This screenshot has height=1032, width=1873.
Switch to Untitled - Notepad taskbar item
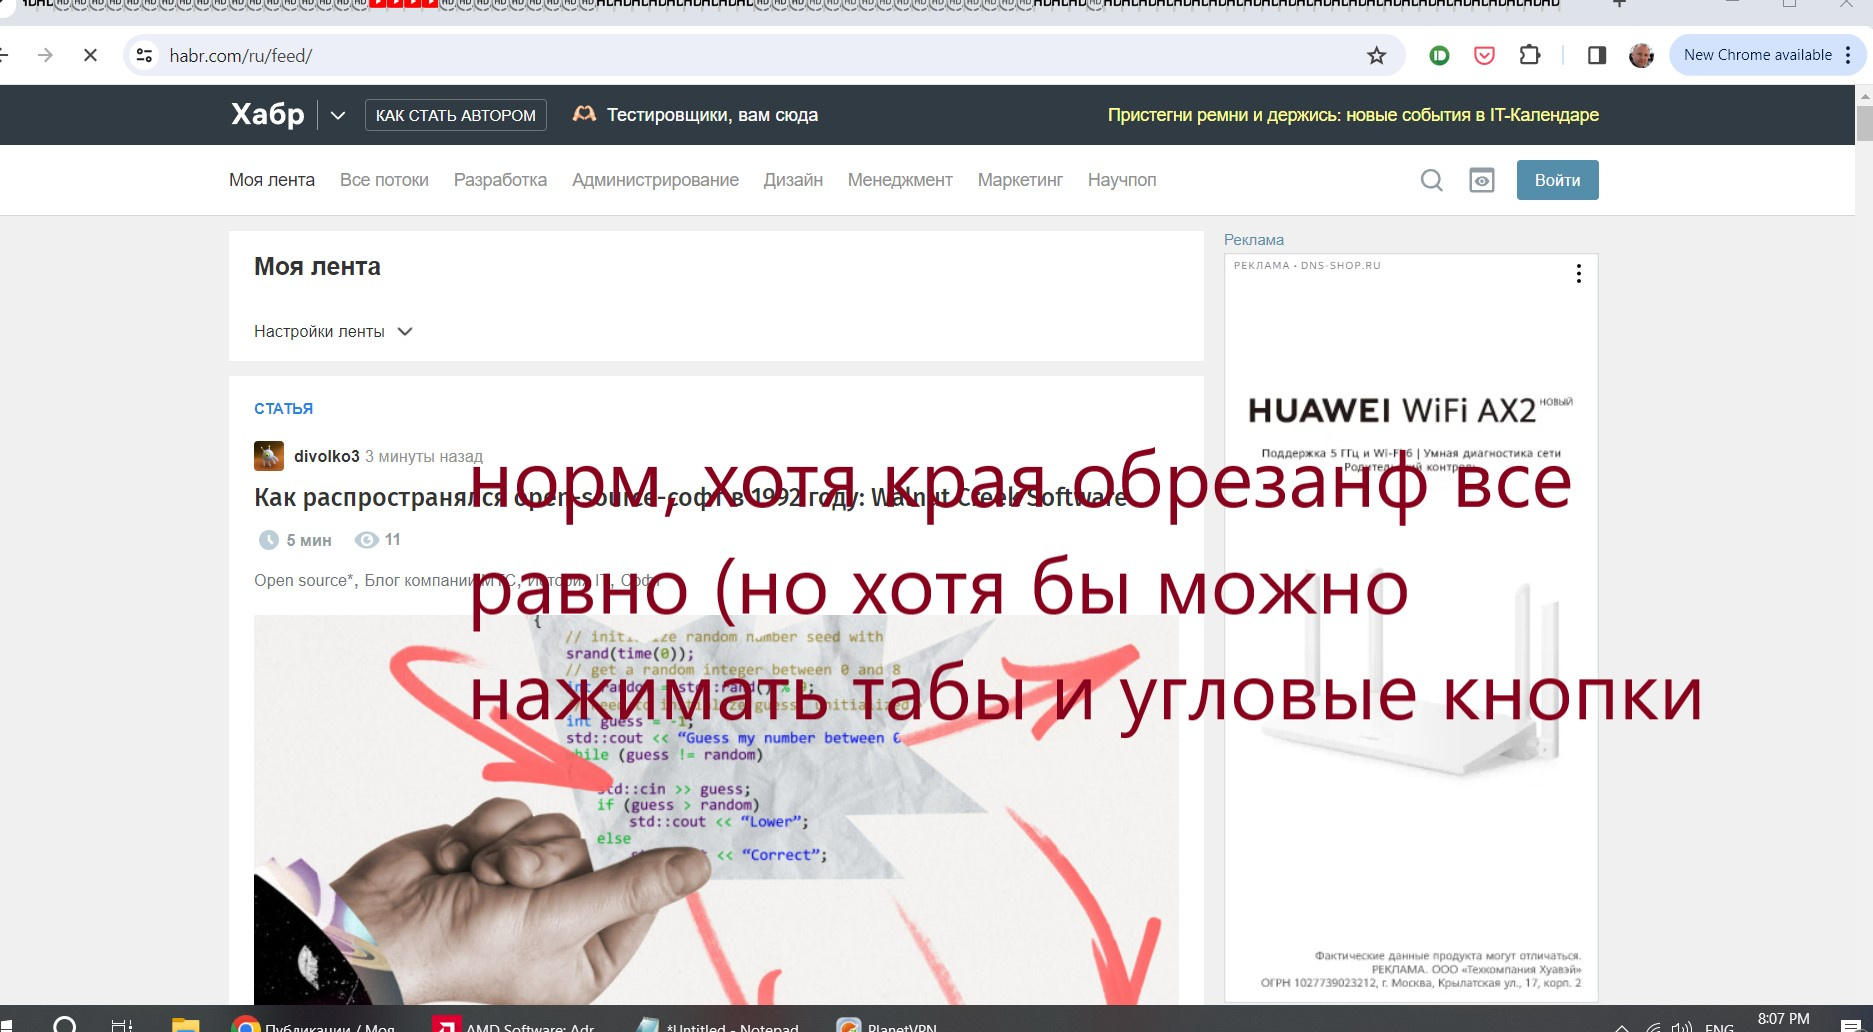[x=717, y=1025]
